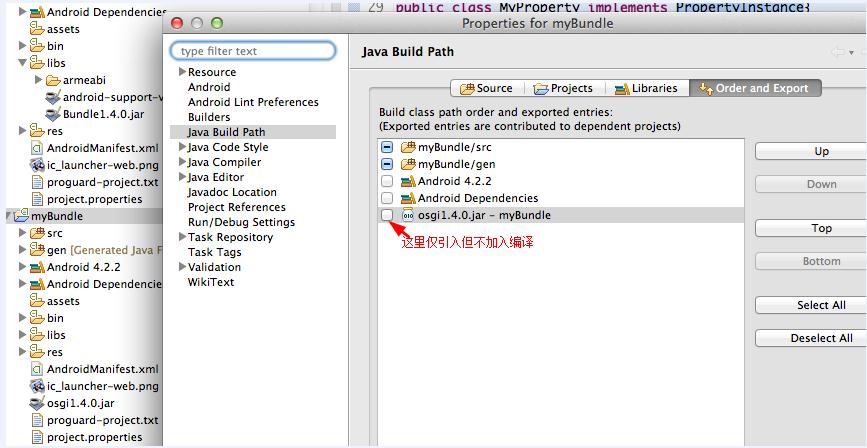Click assets folder icon inside myBundle project

[37, 301]
